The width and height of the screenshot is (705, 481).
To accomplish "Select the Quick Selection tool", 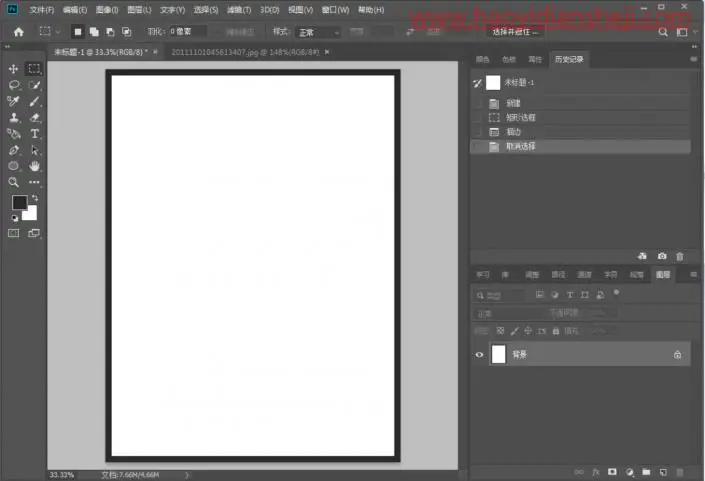I will [x=34, y=85].
